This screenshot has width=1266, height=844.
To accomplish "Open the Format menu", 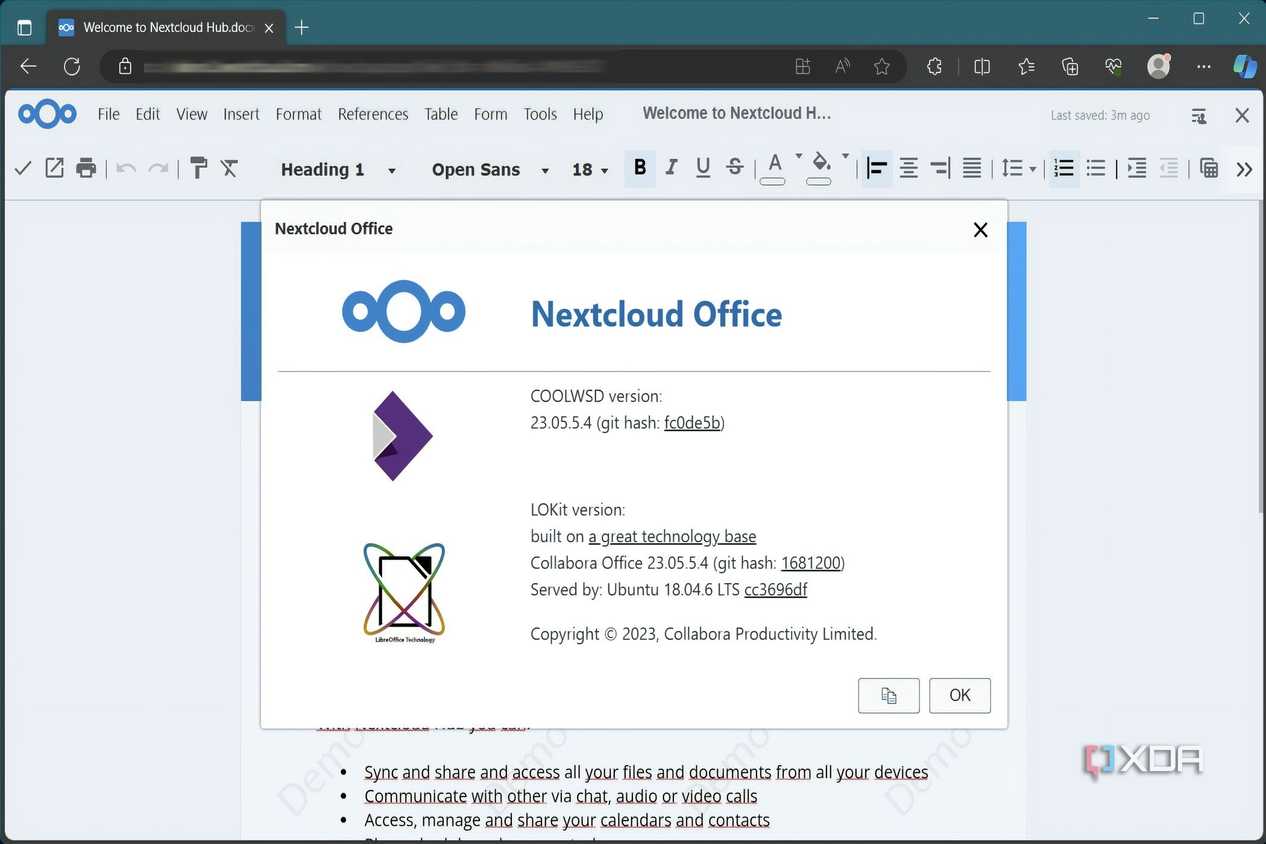I will pos(299,114).
